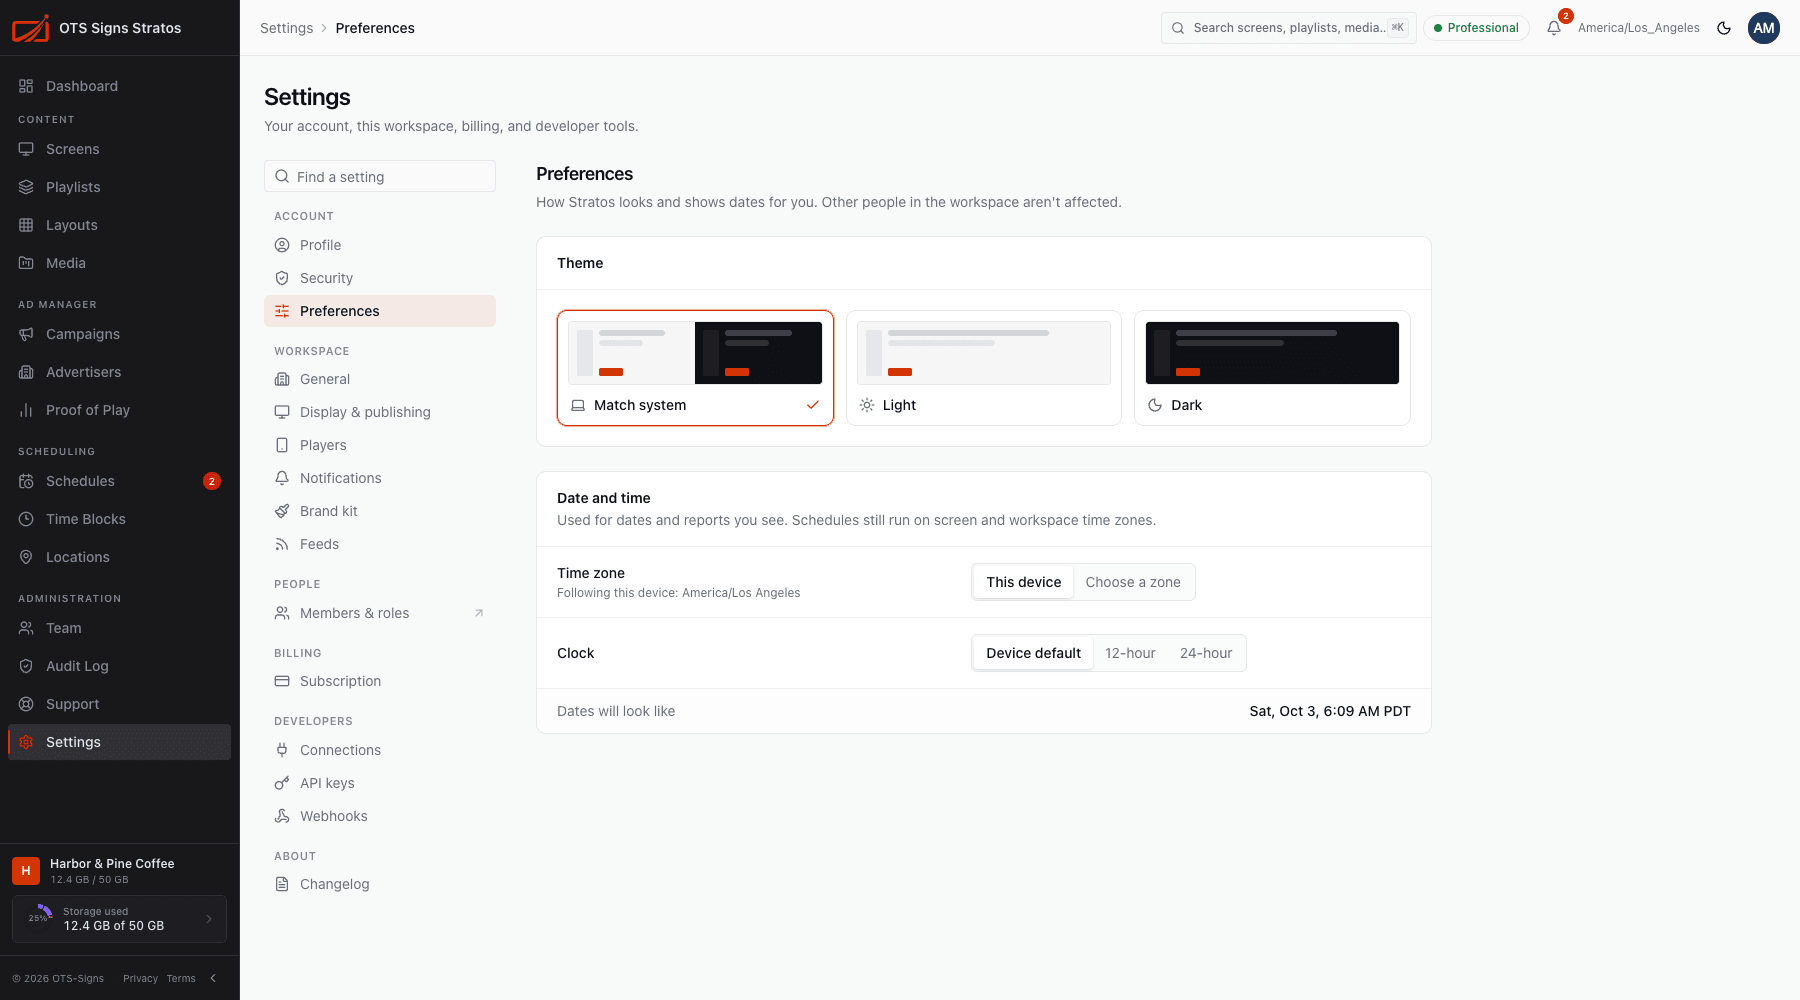The width and height of the screenshot is (1800, 1000).
Task: Focus the Find a setting field
Action: pyautogui.click(x=380, y=176)
